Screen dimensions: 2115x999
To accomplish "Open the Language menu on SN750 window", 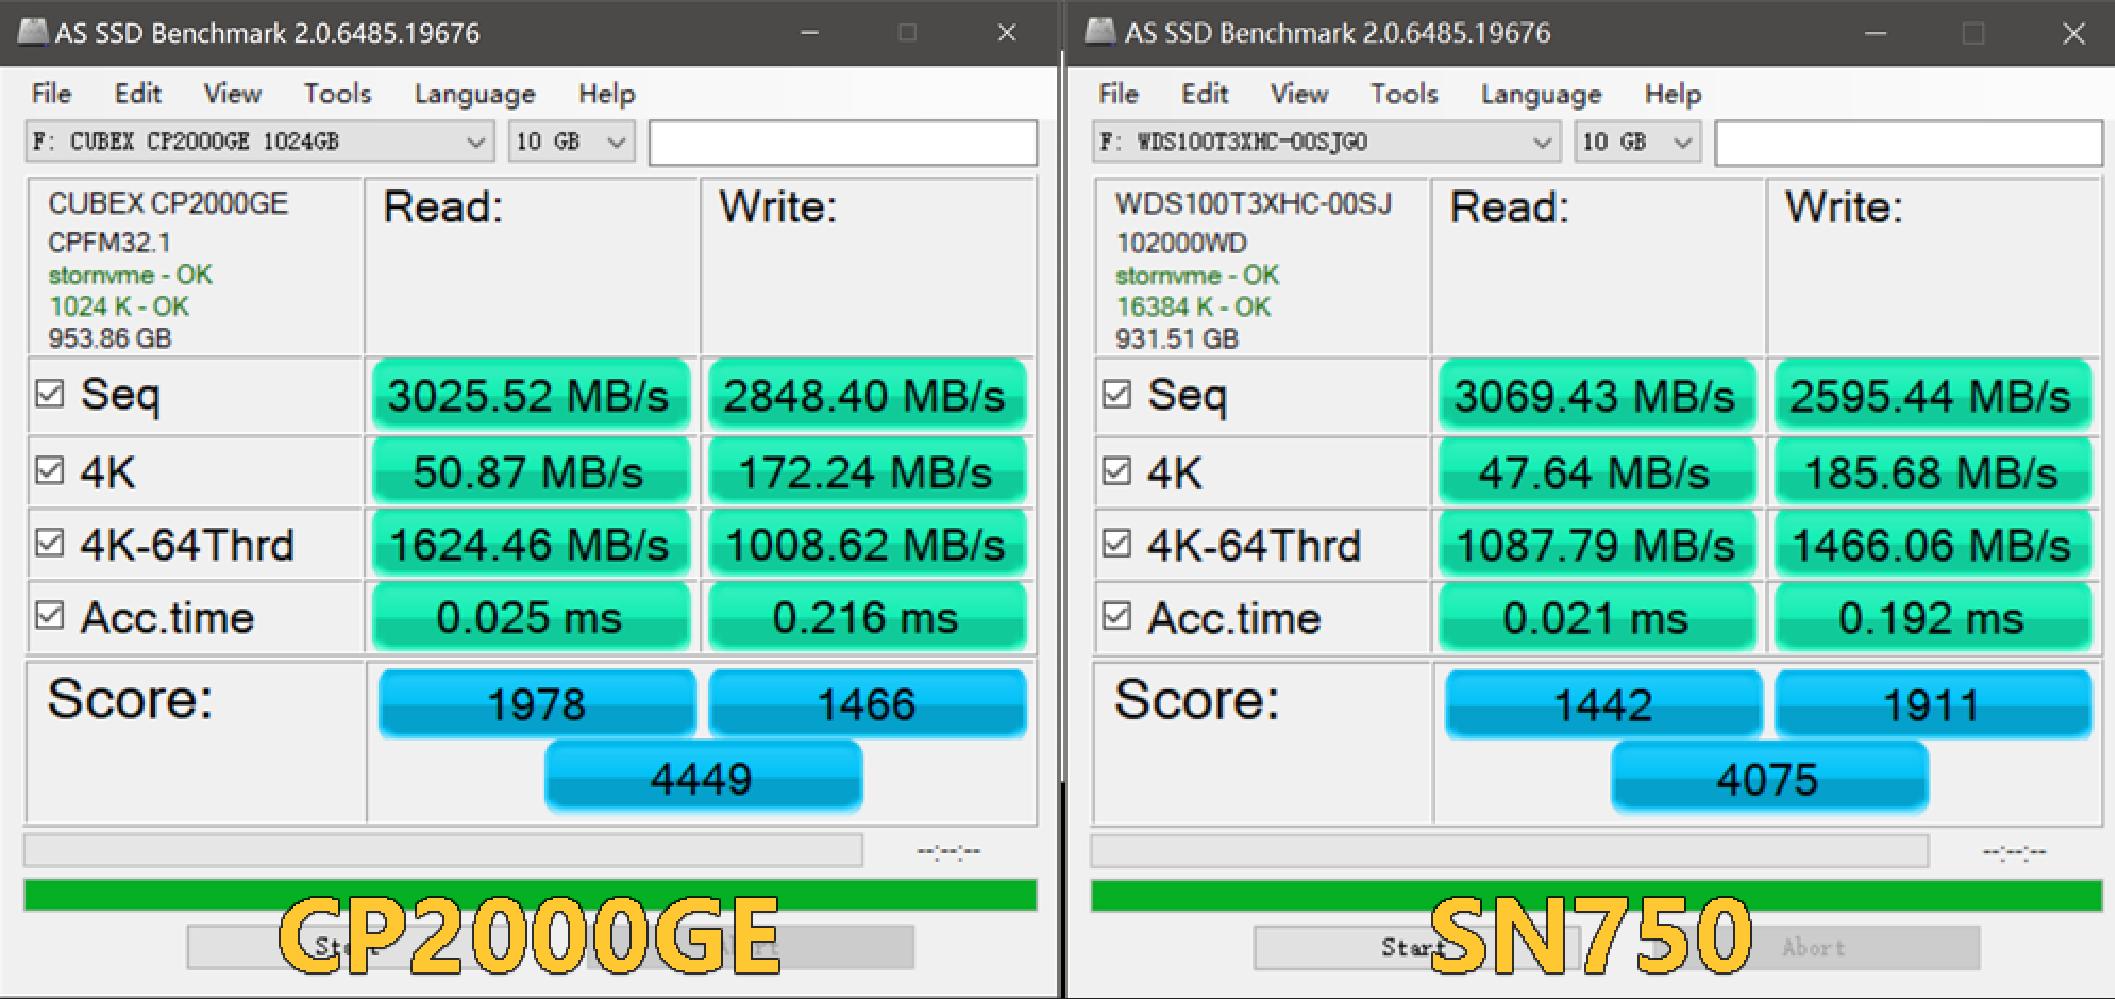I will click(x=1540, y=92).
